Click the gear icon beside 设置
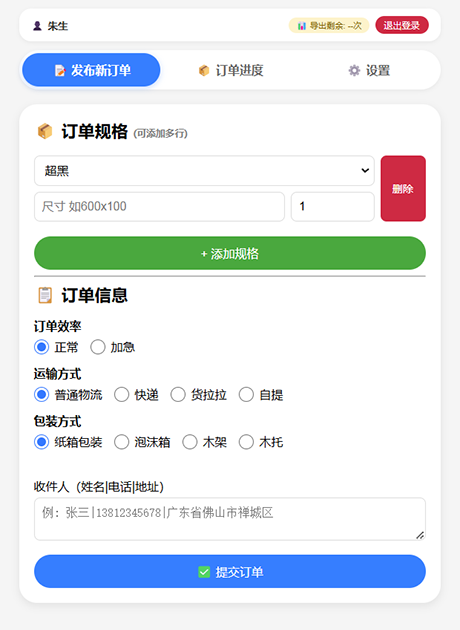Screen dimensions: 460x630 pyautogui.click(x=354, y=71)
